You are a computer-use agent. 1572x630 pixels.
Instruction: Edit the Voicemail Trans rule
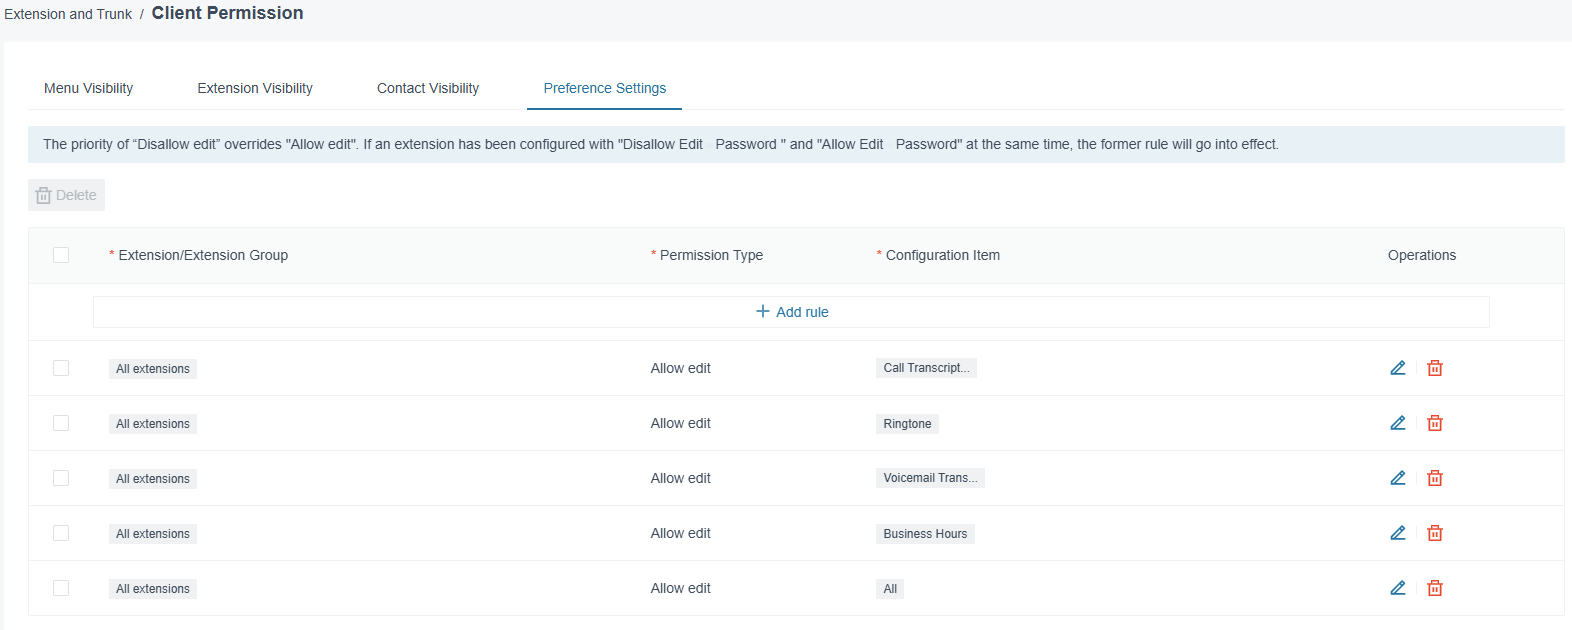(x=1398, y=478)
